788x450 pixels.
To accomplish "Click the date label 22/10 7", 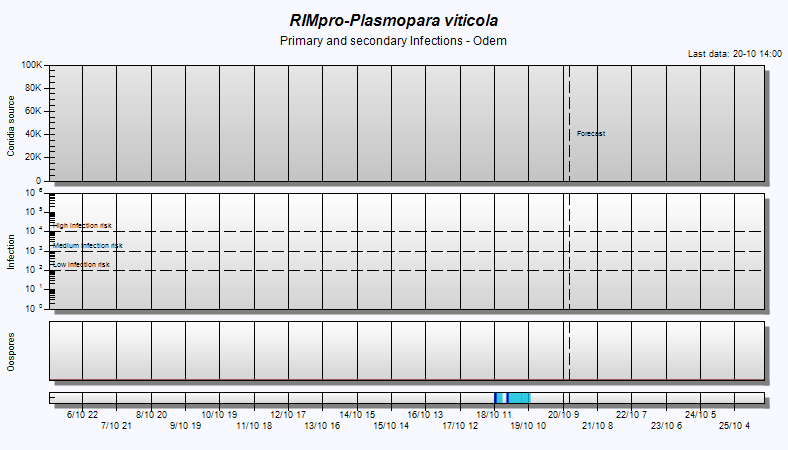I will (632, 415).
